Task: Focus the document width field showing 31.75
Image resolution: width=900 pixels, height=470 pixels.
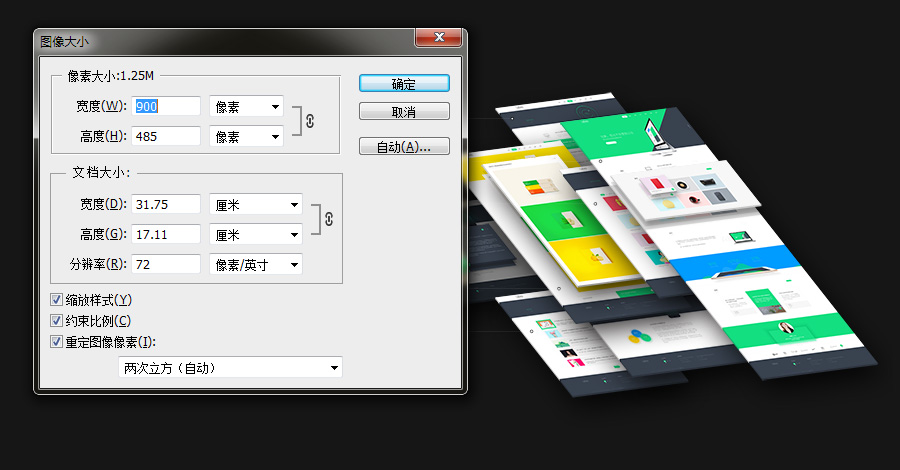Action: (166, 204)
